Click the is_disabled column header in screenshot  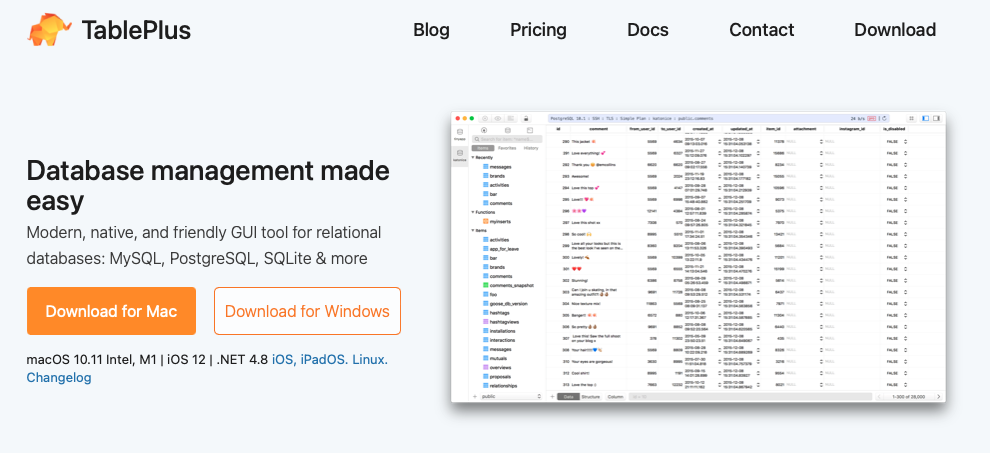[x=894, y=129]
